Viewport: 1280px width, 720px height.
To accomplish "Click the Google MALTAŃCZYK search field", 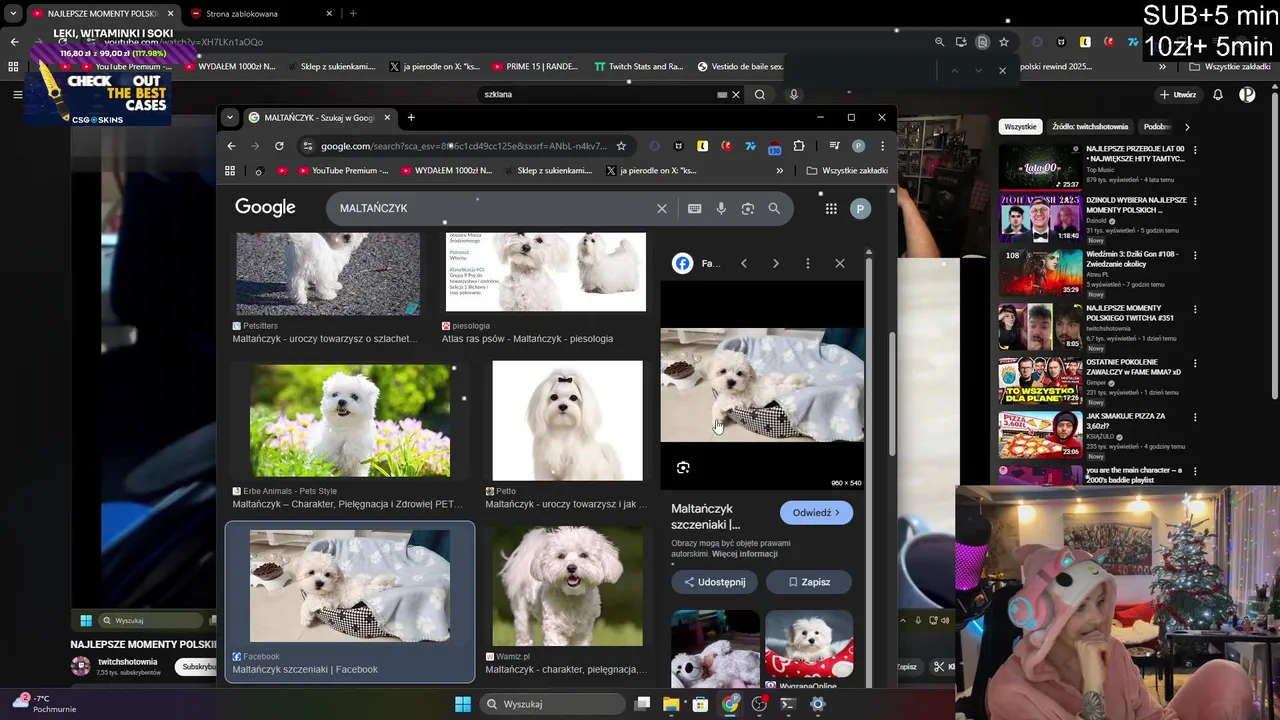I will pos(495,208).
